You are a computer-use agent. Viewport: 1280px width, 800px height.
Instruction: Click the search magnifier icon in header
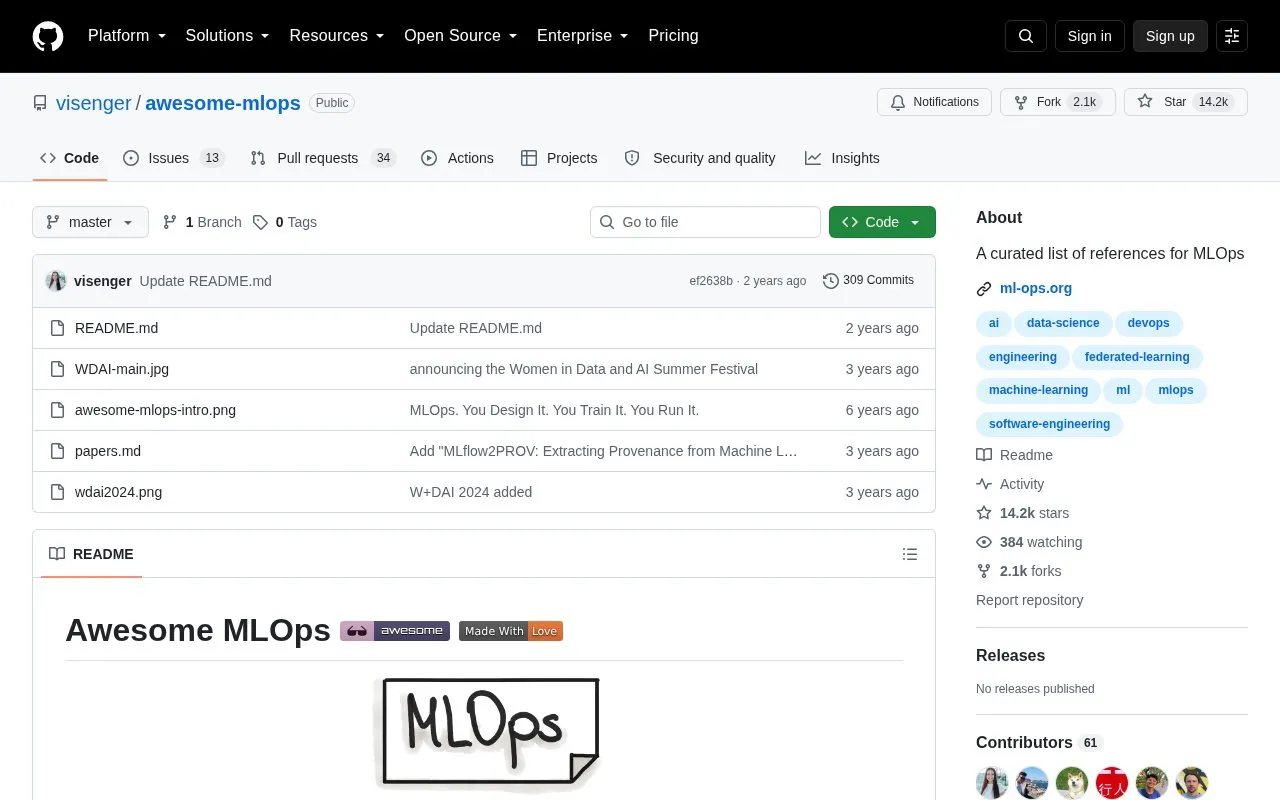coord(1026,36)
